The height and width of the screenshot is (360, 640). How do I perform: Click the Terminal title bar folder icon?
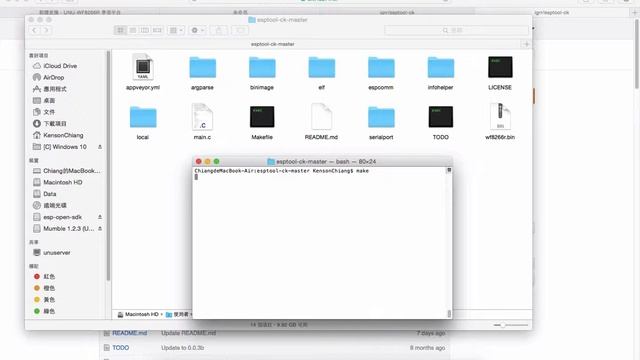click(x=271, y=162)
